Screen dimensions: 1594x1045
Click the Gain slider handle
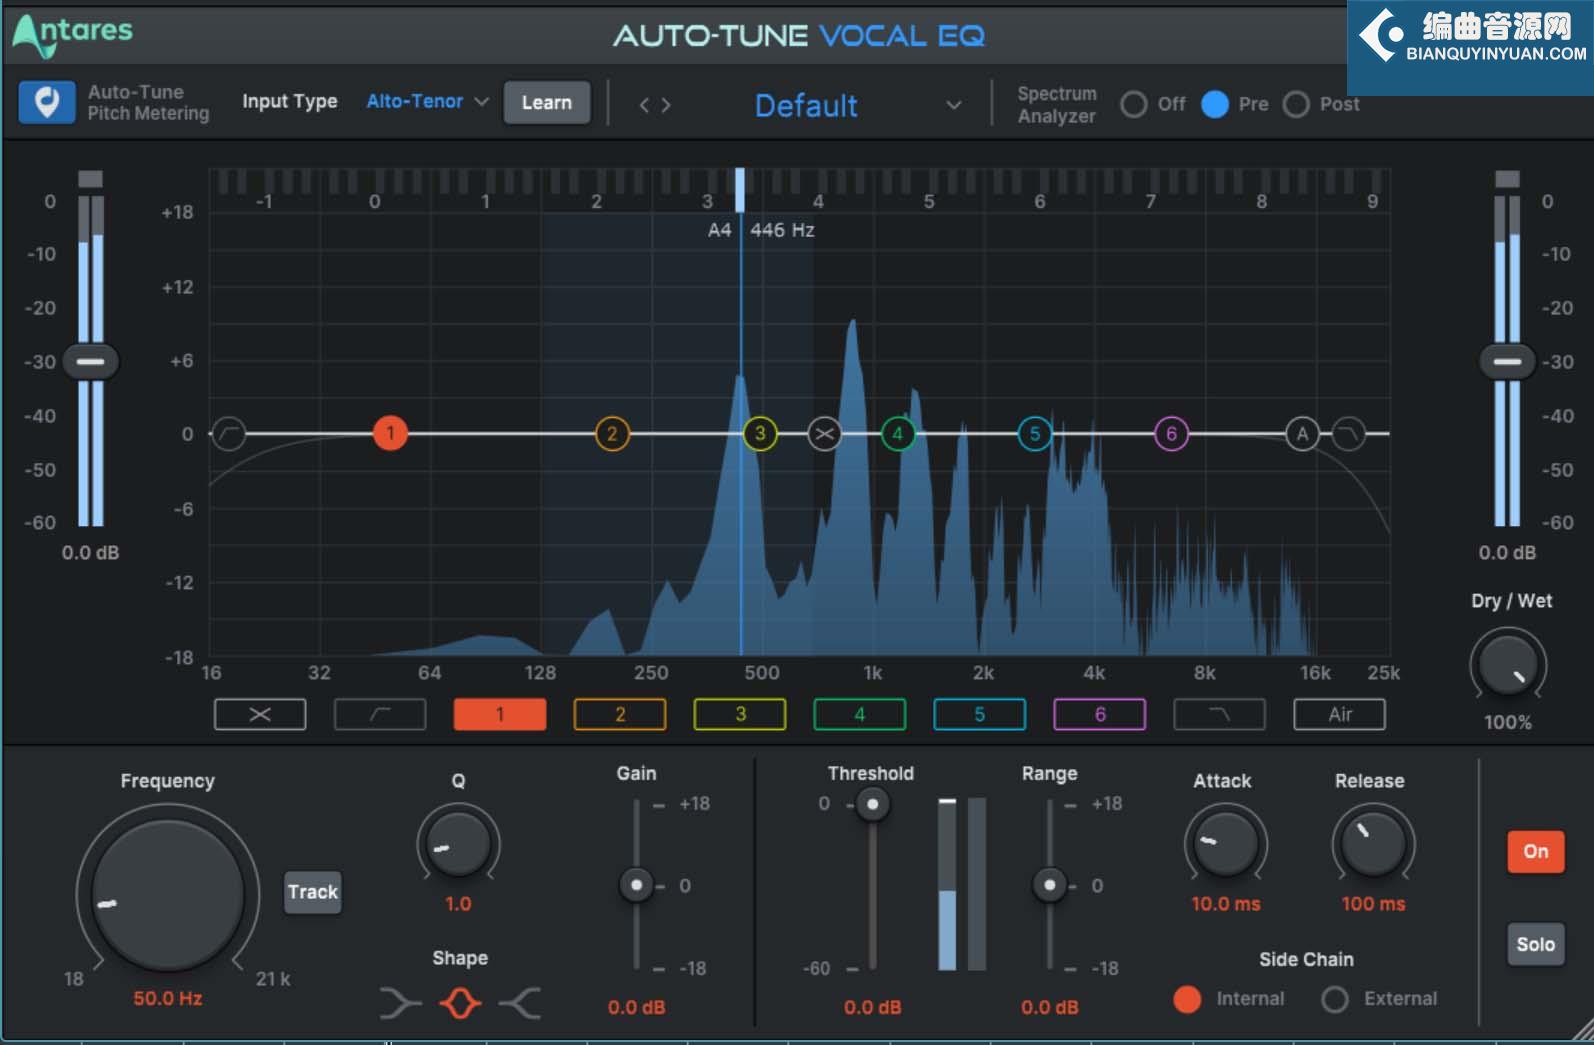pos(636,885)
